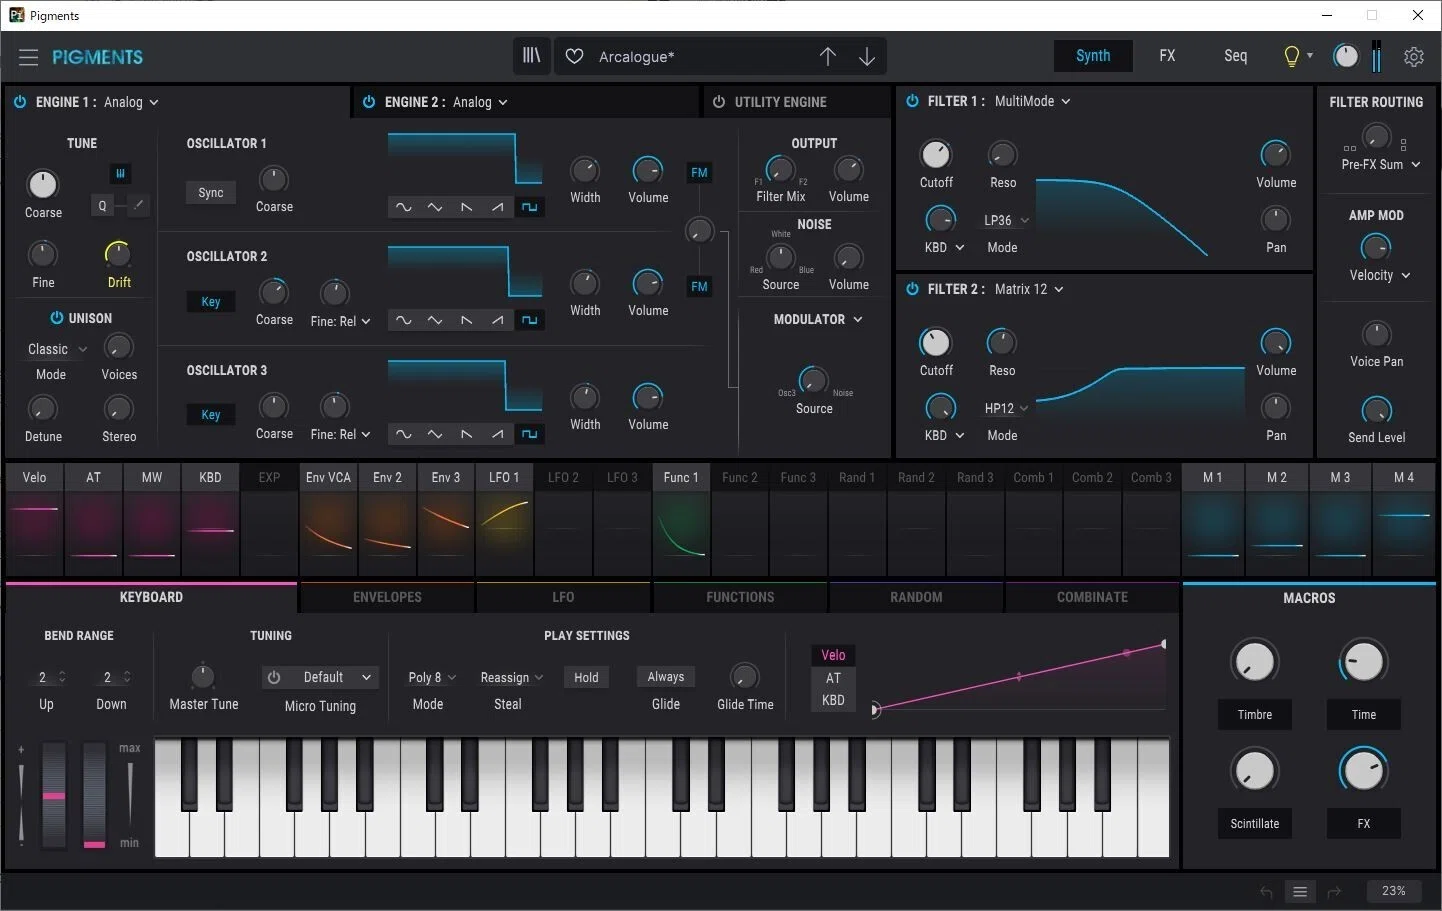Select sine waveform for Oscillator 1
The image size is (1442, 911).
click(x=403, y=207)
